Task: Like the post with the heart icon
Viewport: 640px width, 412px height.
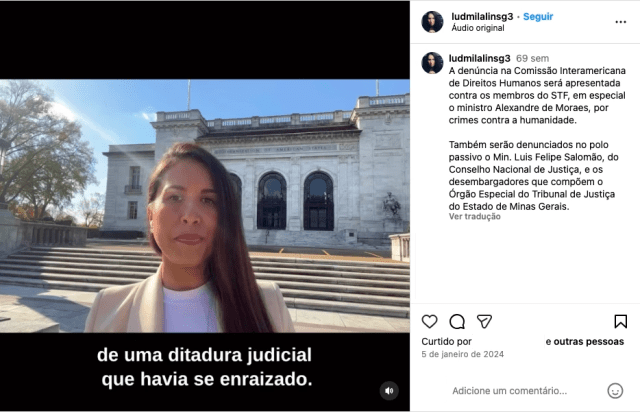Action: [429, 321]
